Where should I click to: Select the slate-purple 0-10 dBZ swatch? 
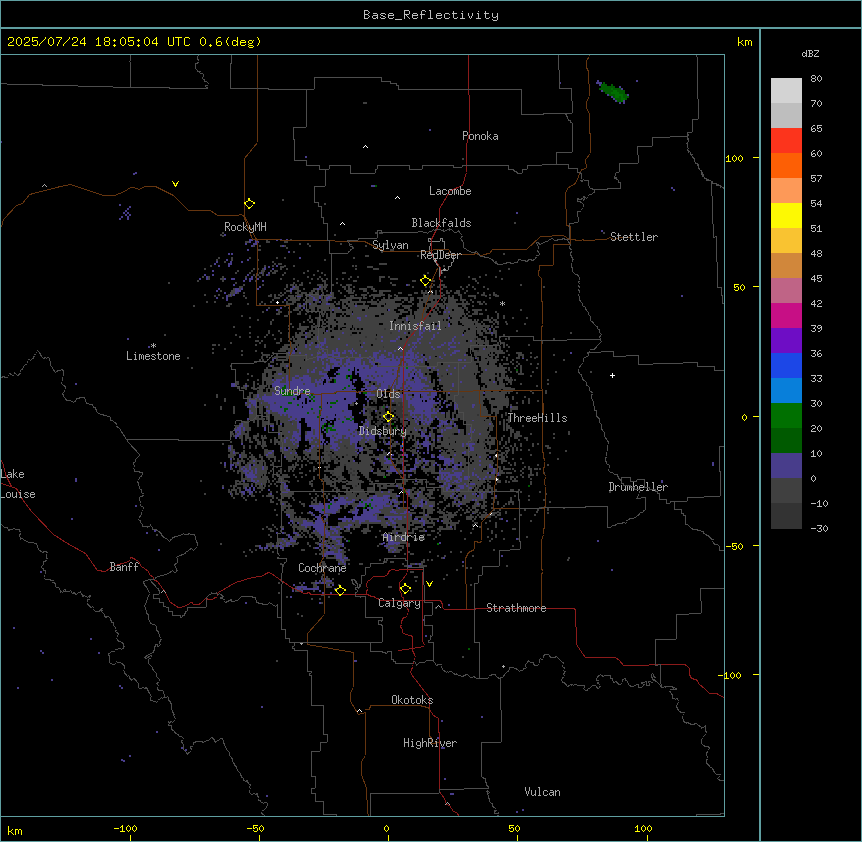coord(786,466)
